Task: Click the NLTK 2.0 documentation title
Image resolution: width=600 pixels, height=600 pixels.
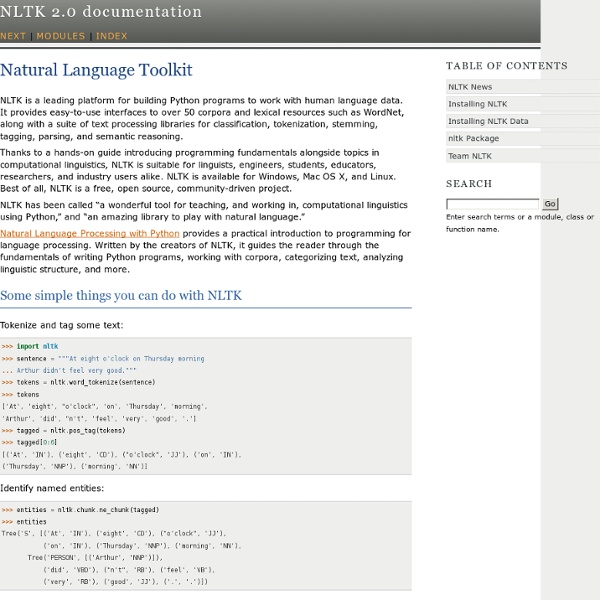Action: click(x=101, y=11)
